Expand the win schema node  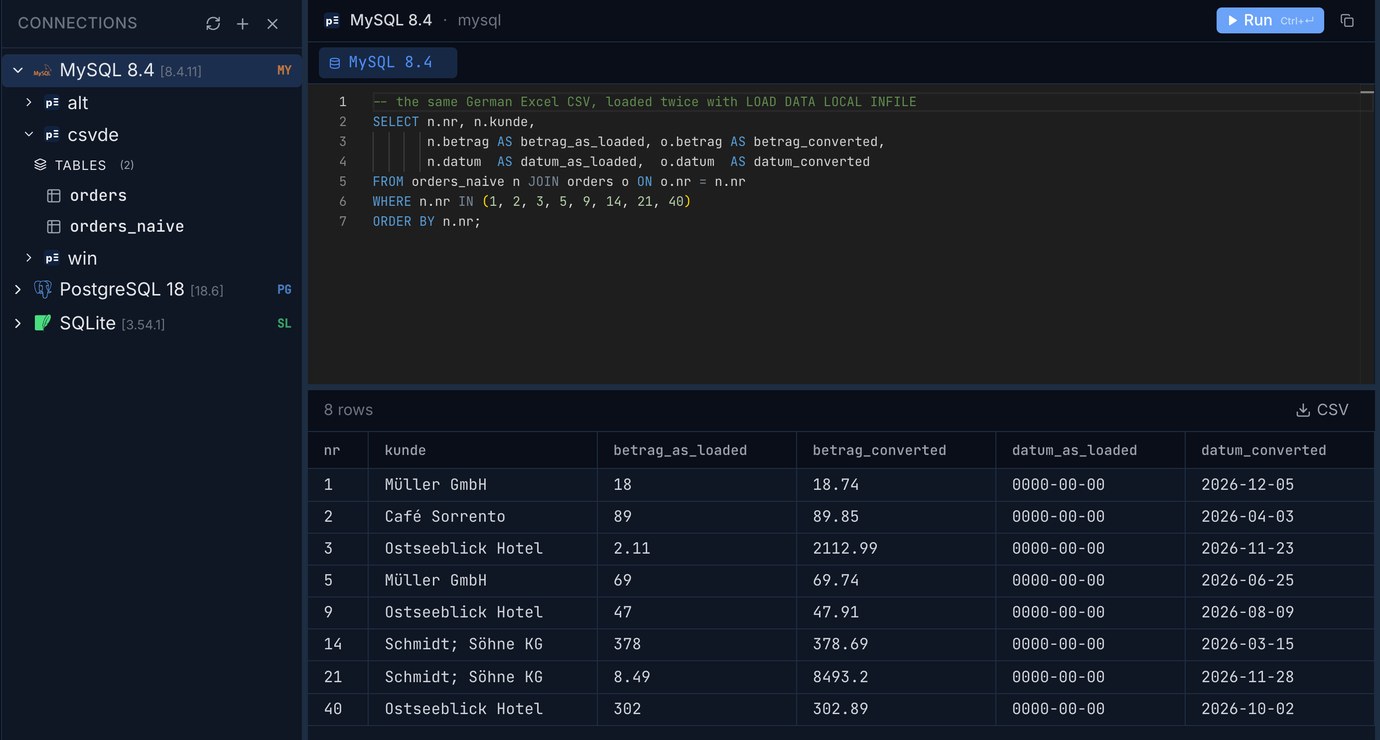[x=28, y=257]
